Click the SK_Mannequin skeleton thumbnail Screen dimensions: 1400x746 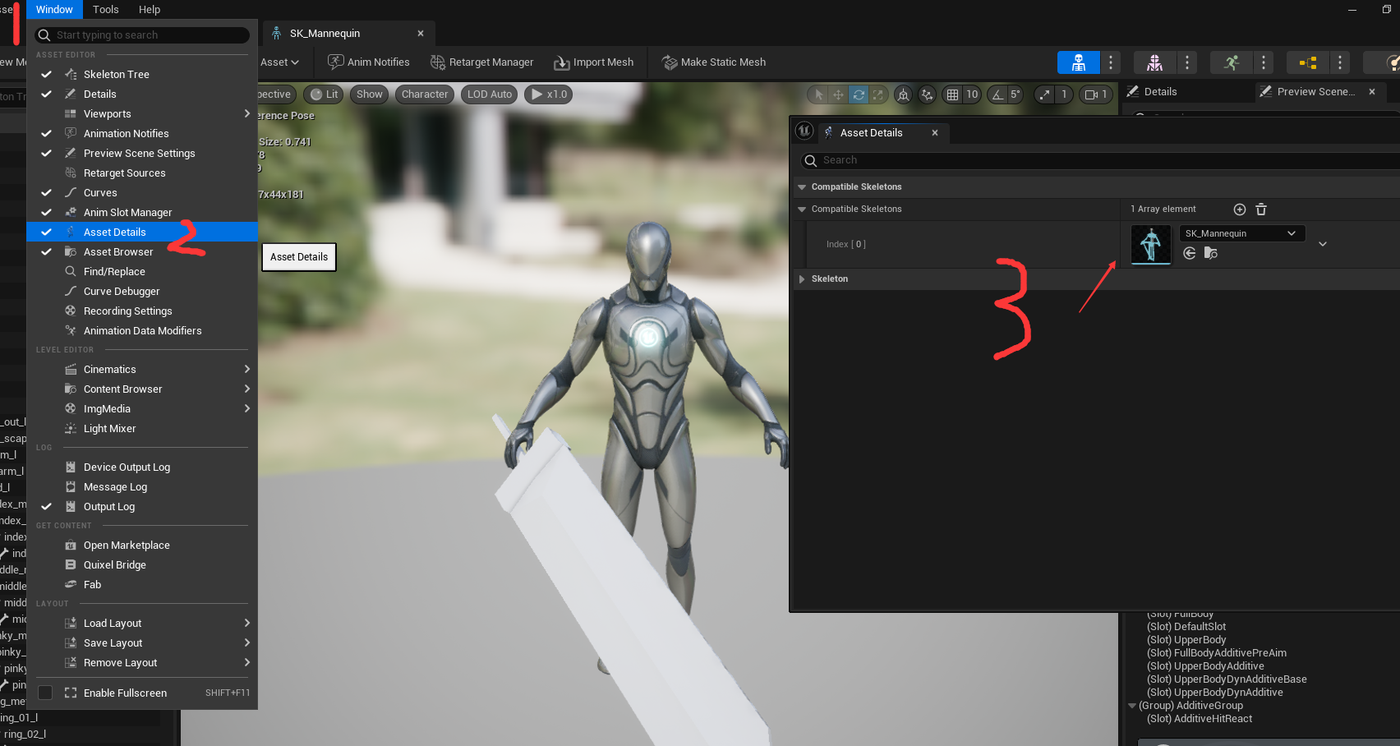(x=1151, y=244)
